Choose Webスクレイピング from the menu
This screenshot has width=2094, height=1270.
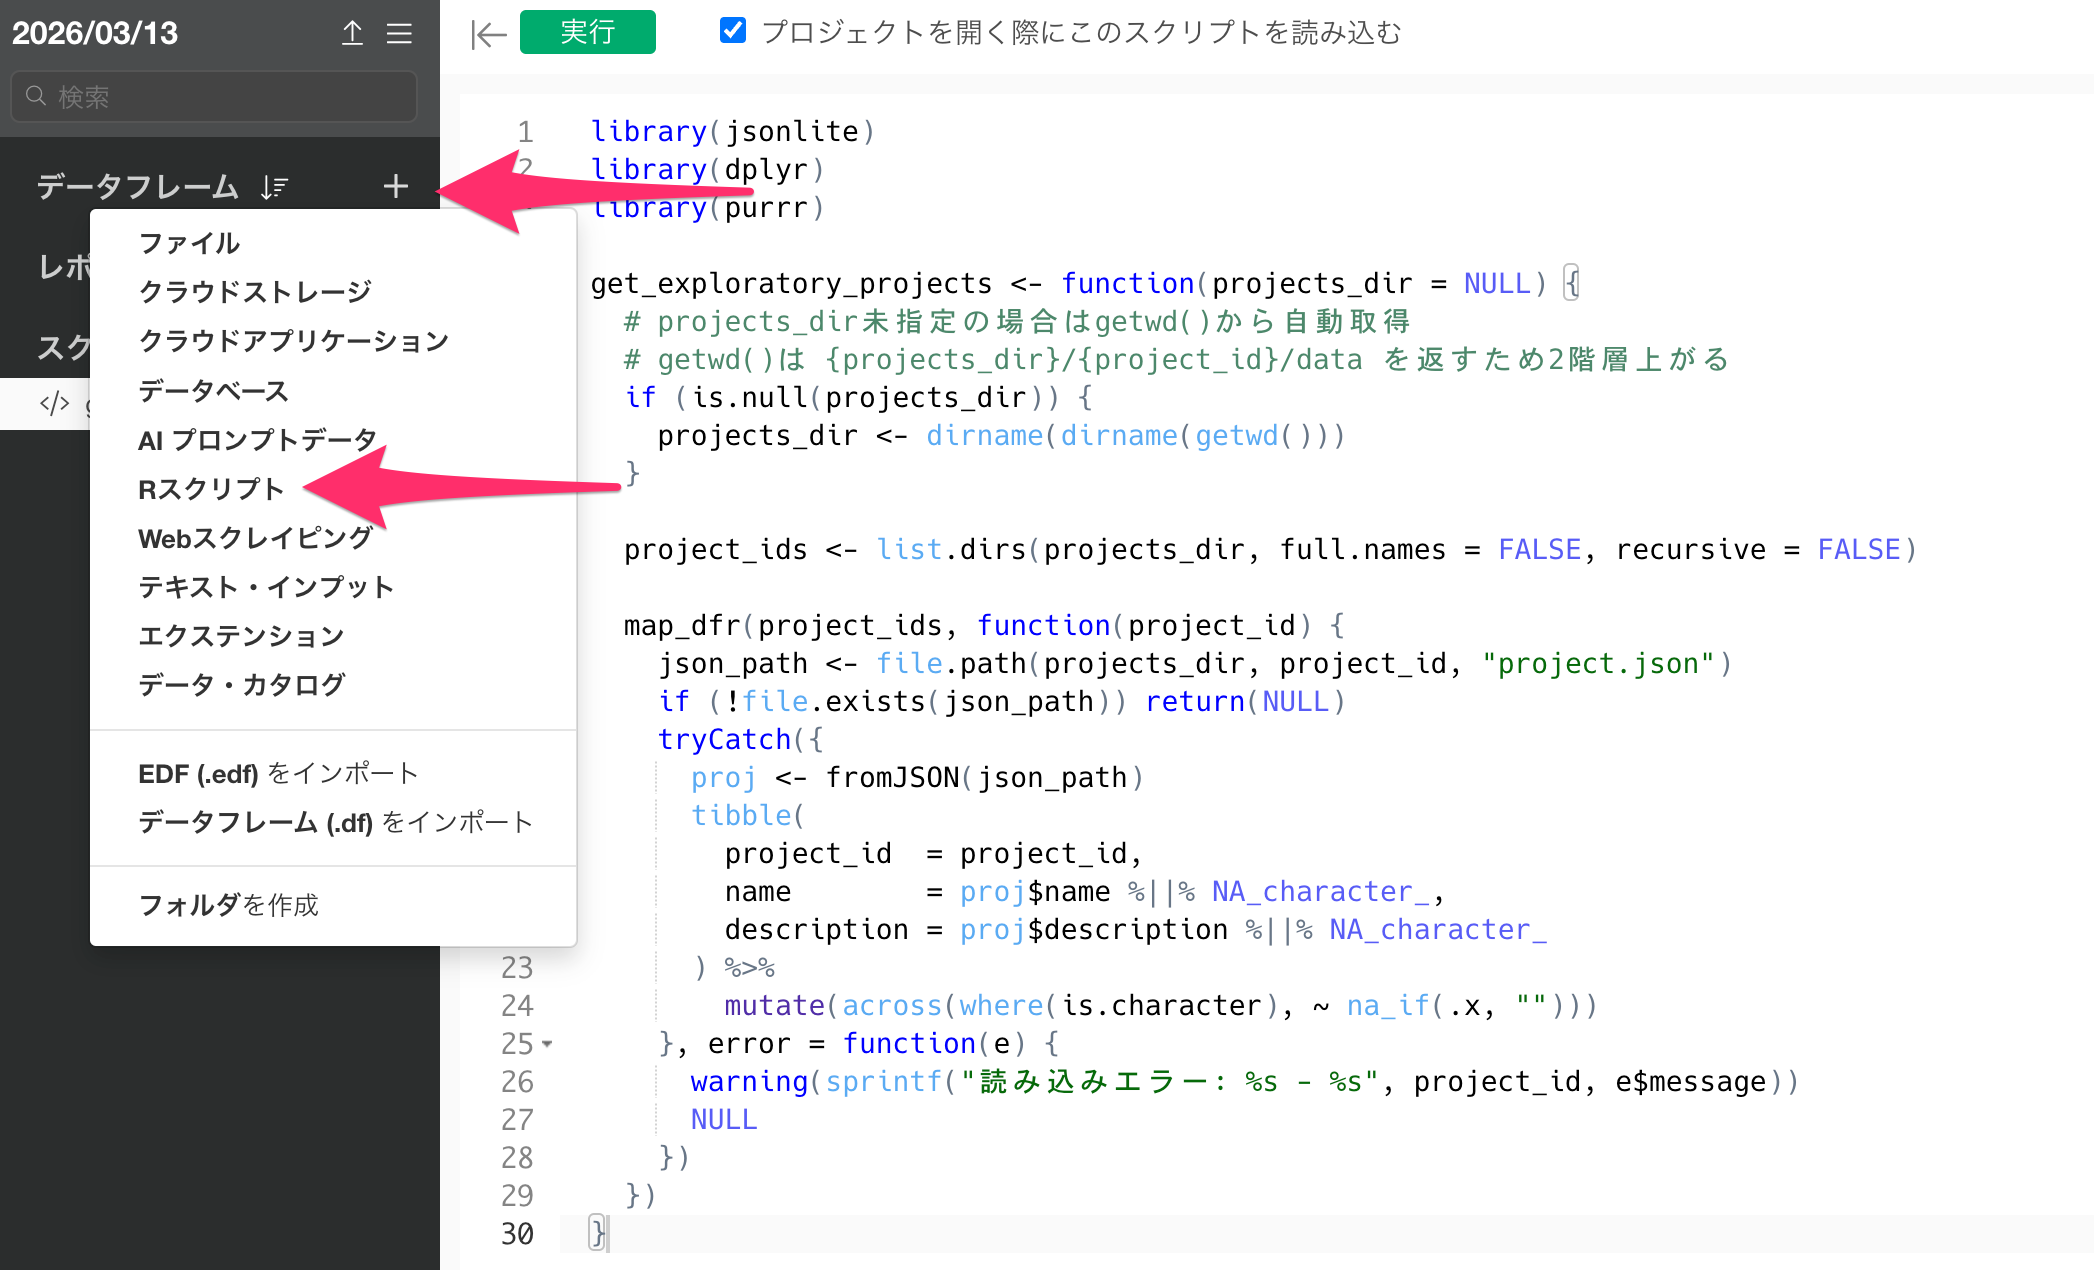pyautogui.click(x=255, y=538)
